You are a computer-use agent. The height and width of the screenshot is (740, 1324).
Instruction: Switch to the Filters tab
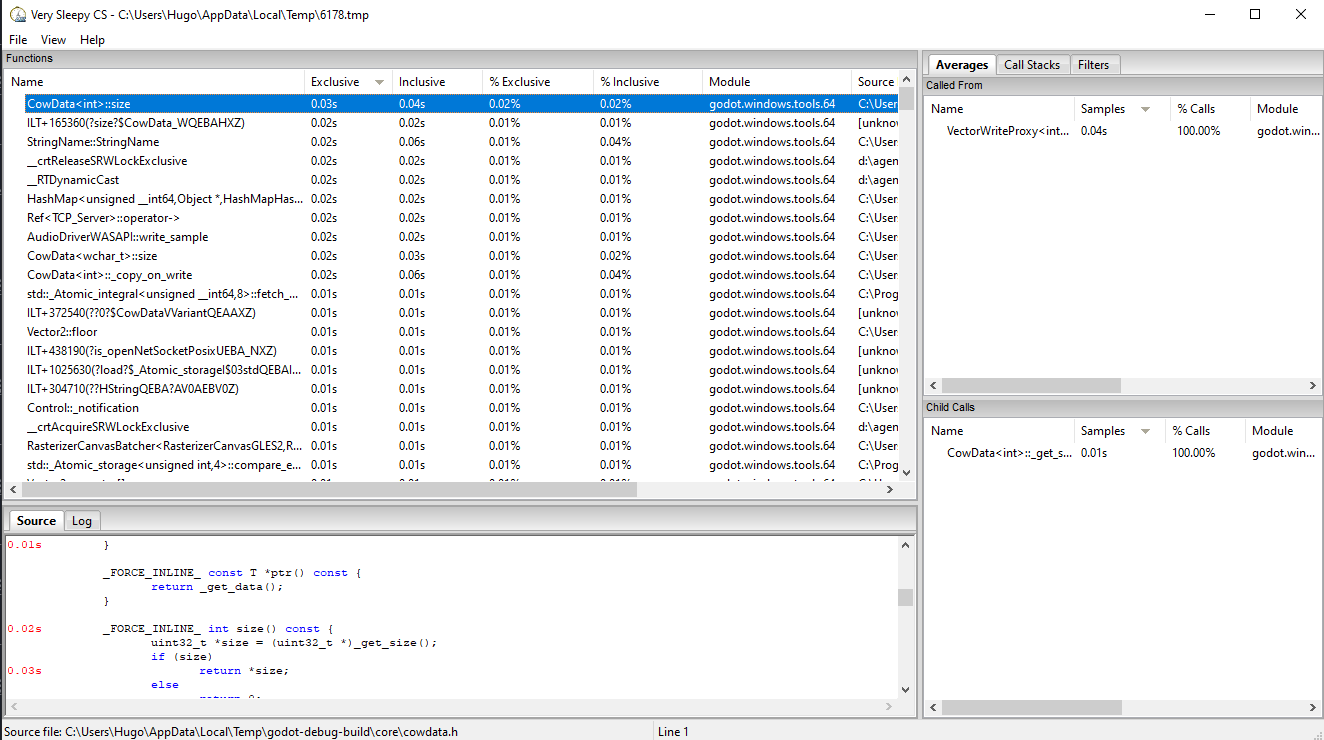(x=1095, y=64)
